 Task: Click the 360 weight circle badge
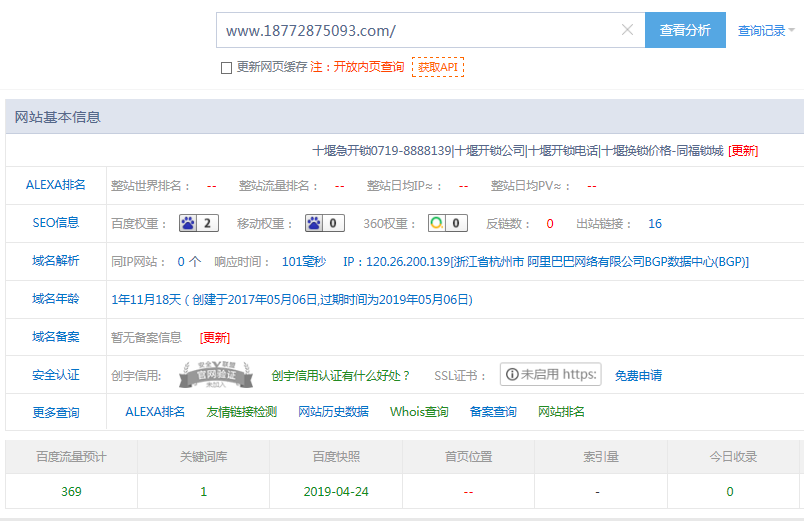coord(447,223)
